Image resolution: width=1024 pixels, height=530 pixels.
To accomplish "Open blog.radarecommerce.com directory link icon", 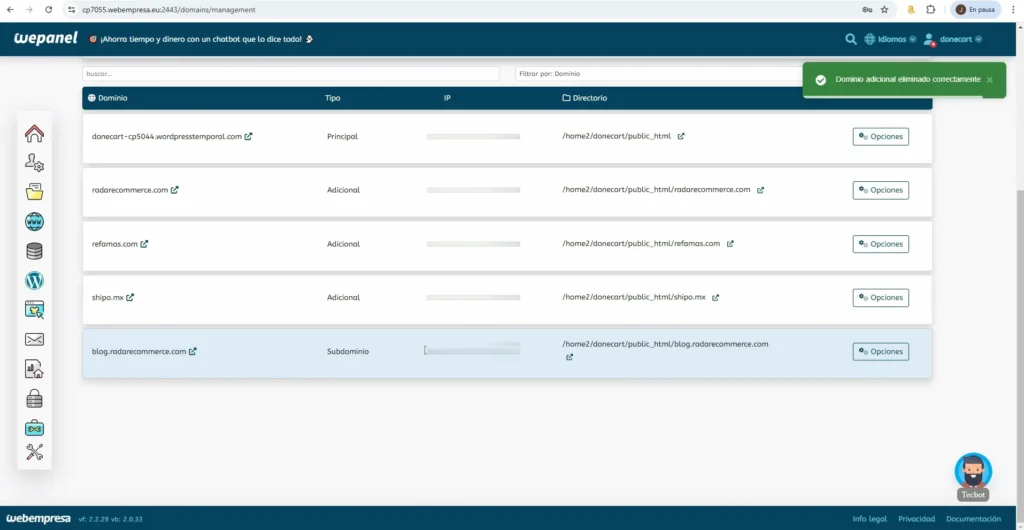I will point(569,357).
